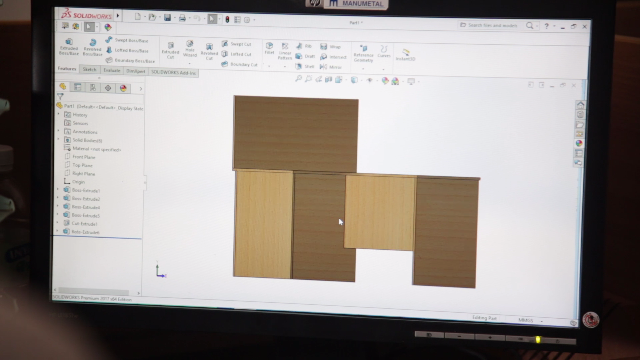Expand the Solid Bodies folder
642x361 pixels.
tap(59, 140)
